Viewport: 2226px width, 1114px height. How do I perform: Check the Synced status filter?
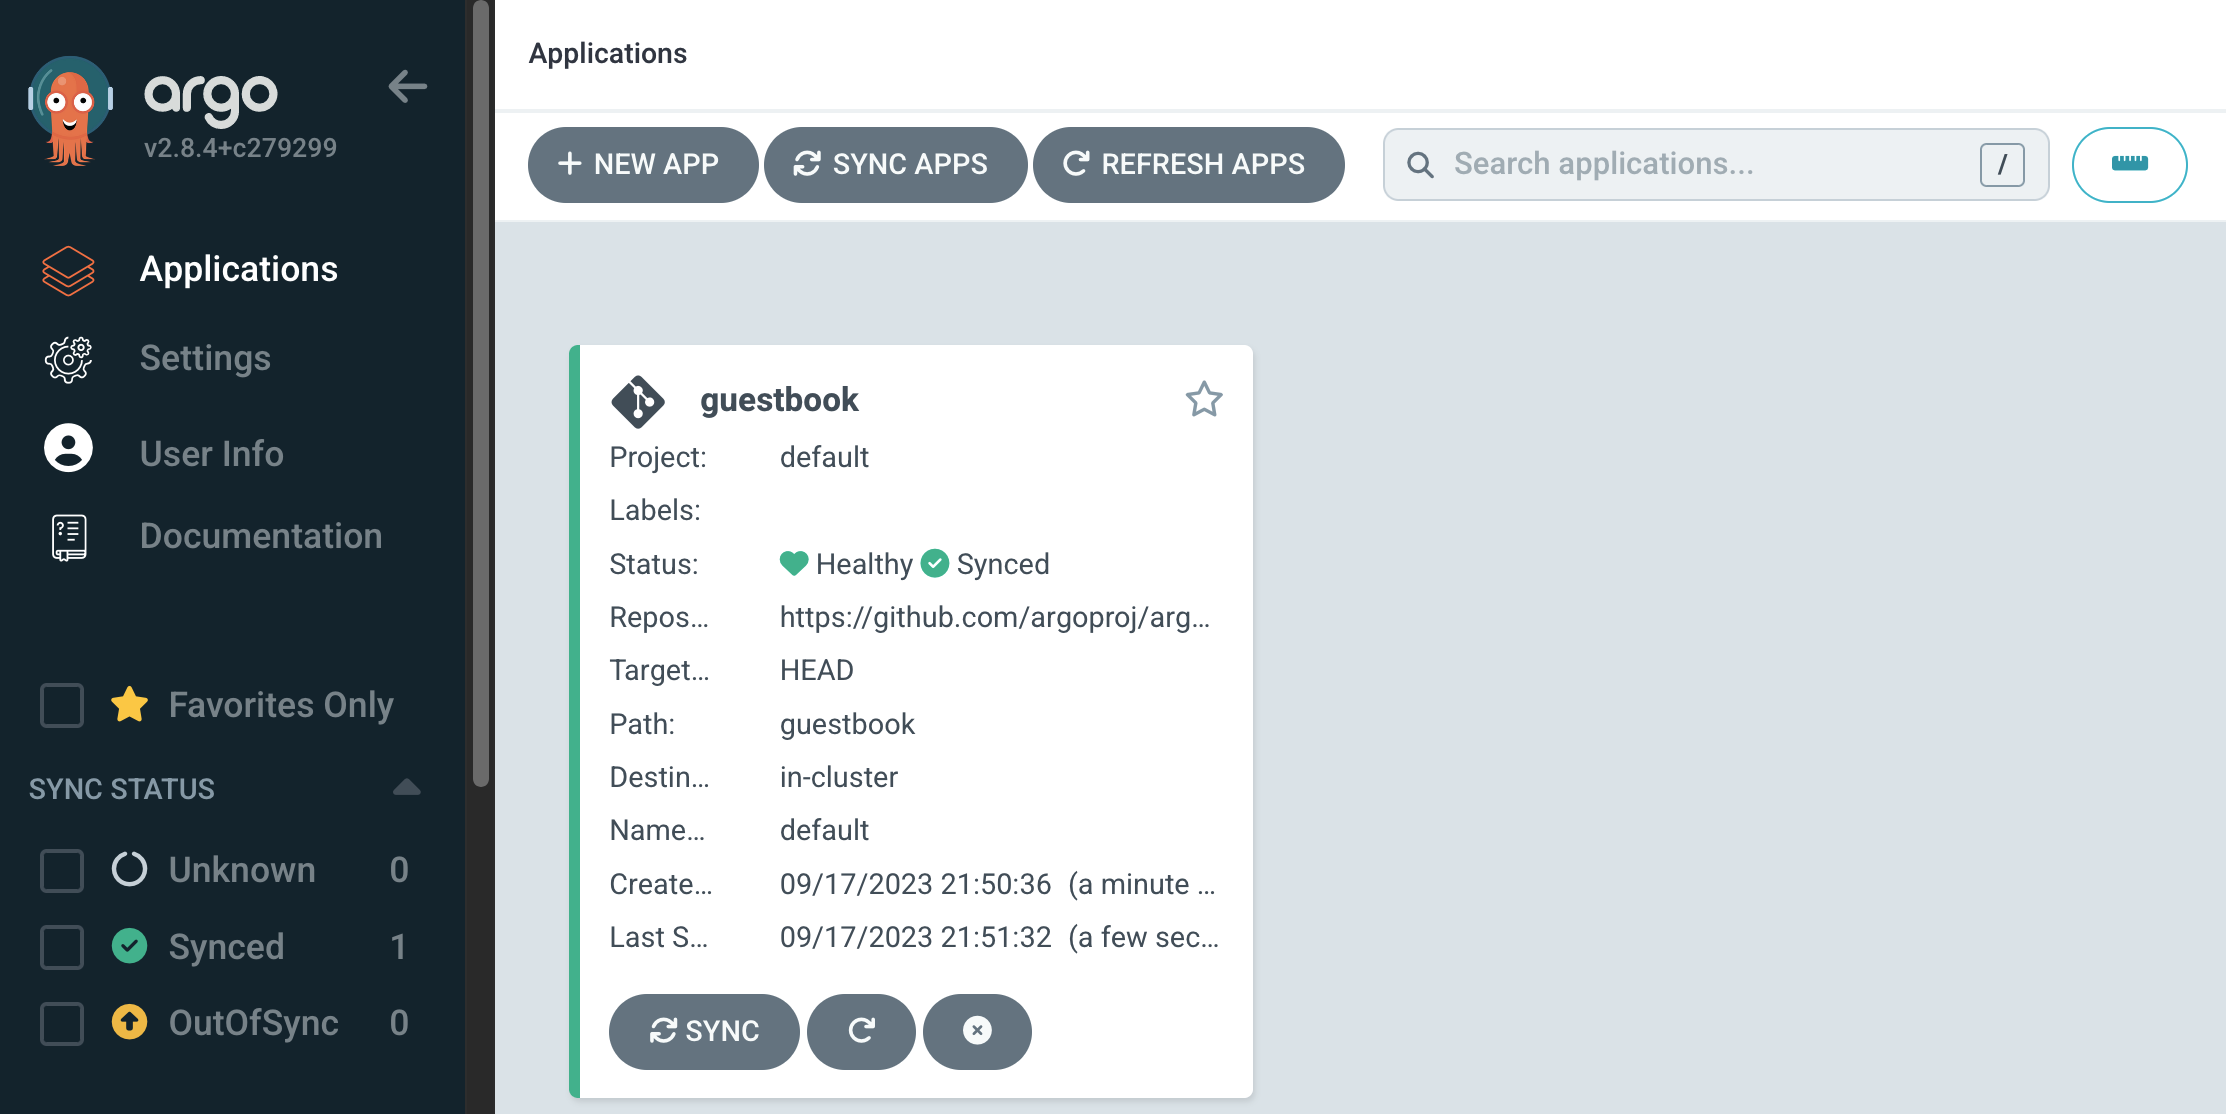coord(61,946)
